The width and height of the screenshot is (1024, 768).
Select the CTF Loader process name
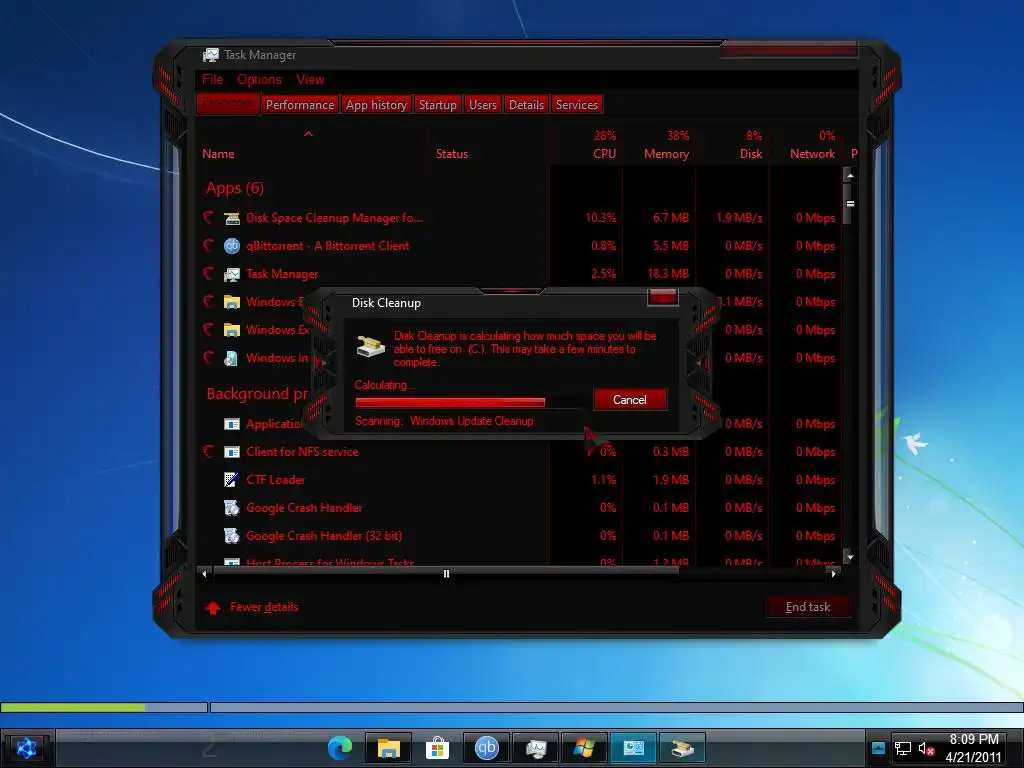click(276, 480)
